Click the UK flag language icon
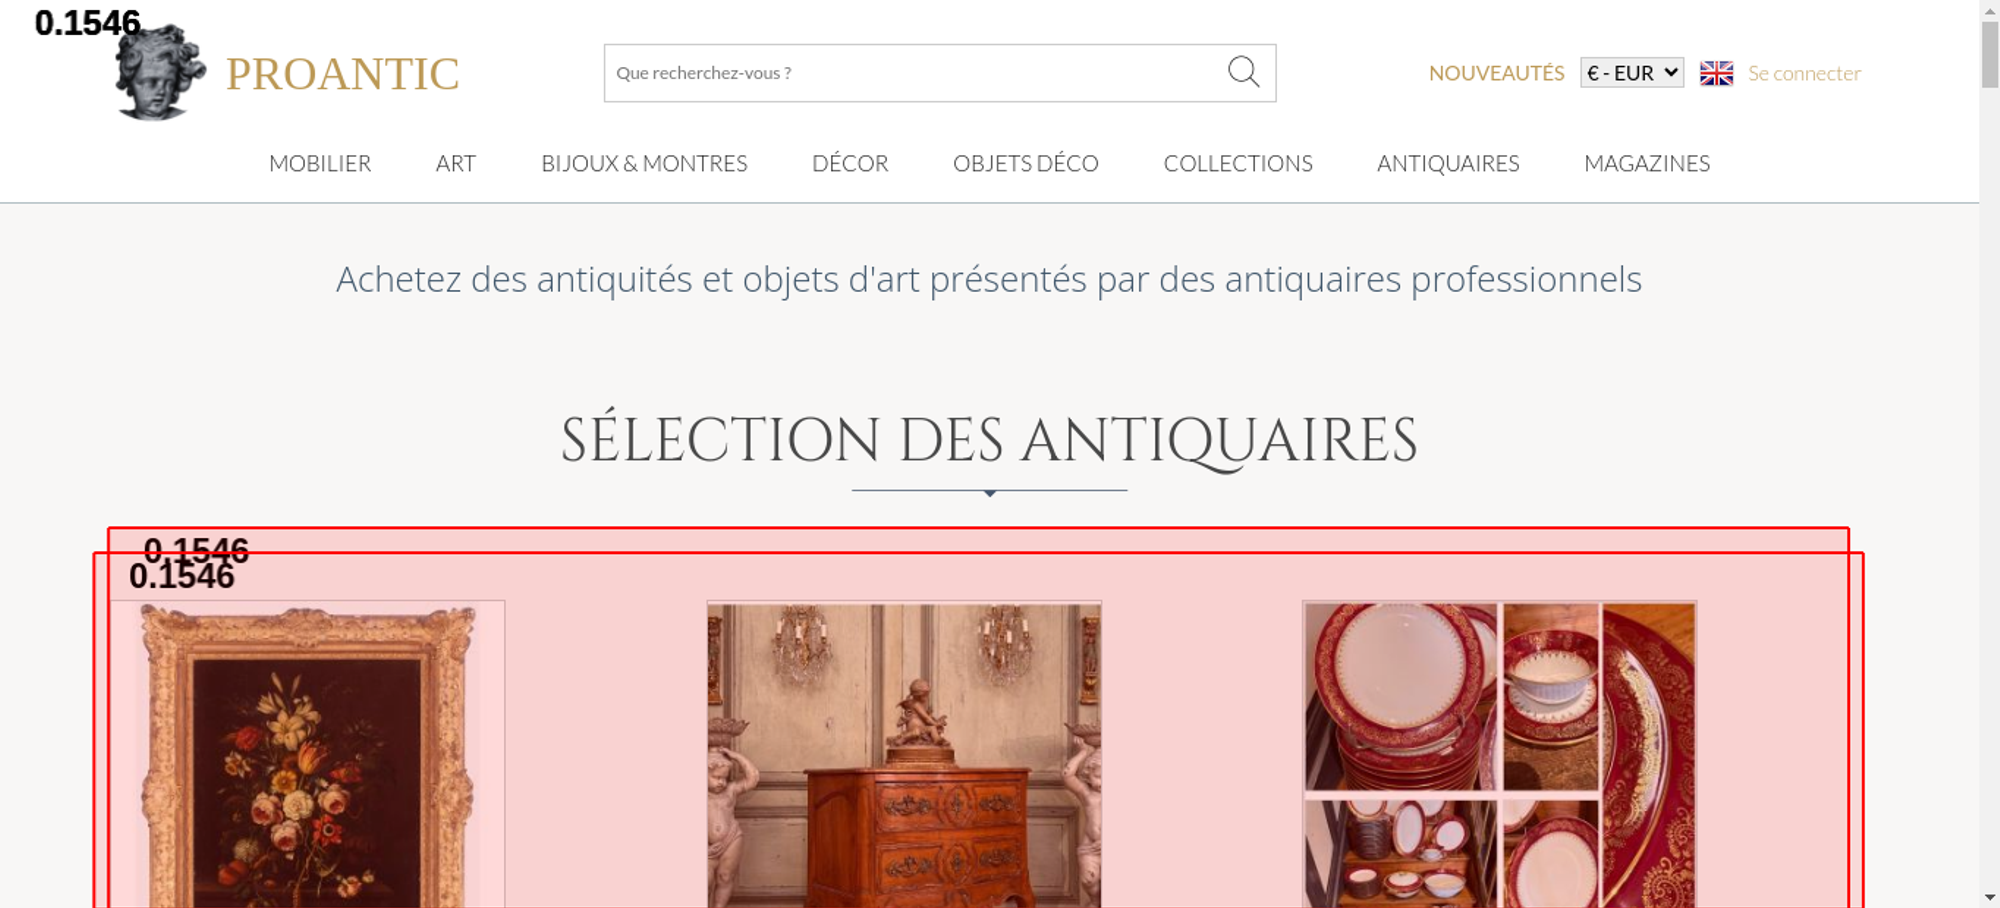The image size is (2000, 908). click(1716, 73)
